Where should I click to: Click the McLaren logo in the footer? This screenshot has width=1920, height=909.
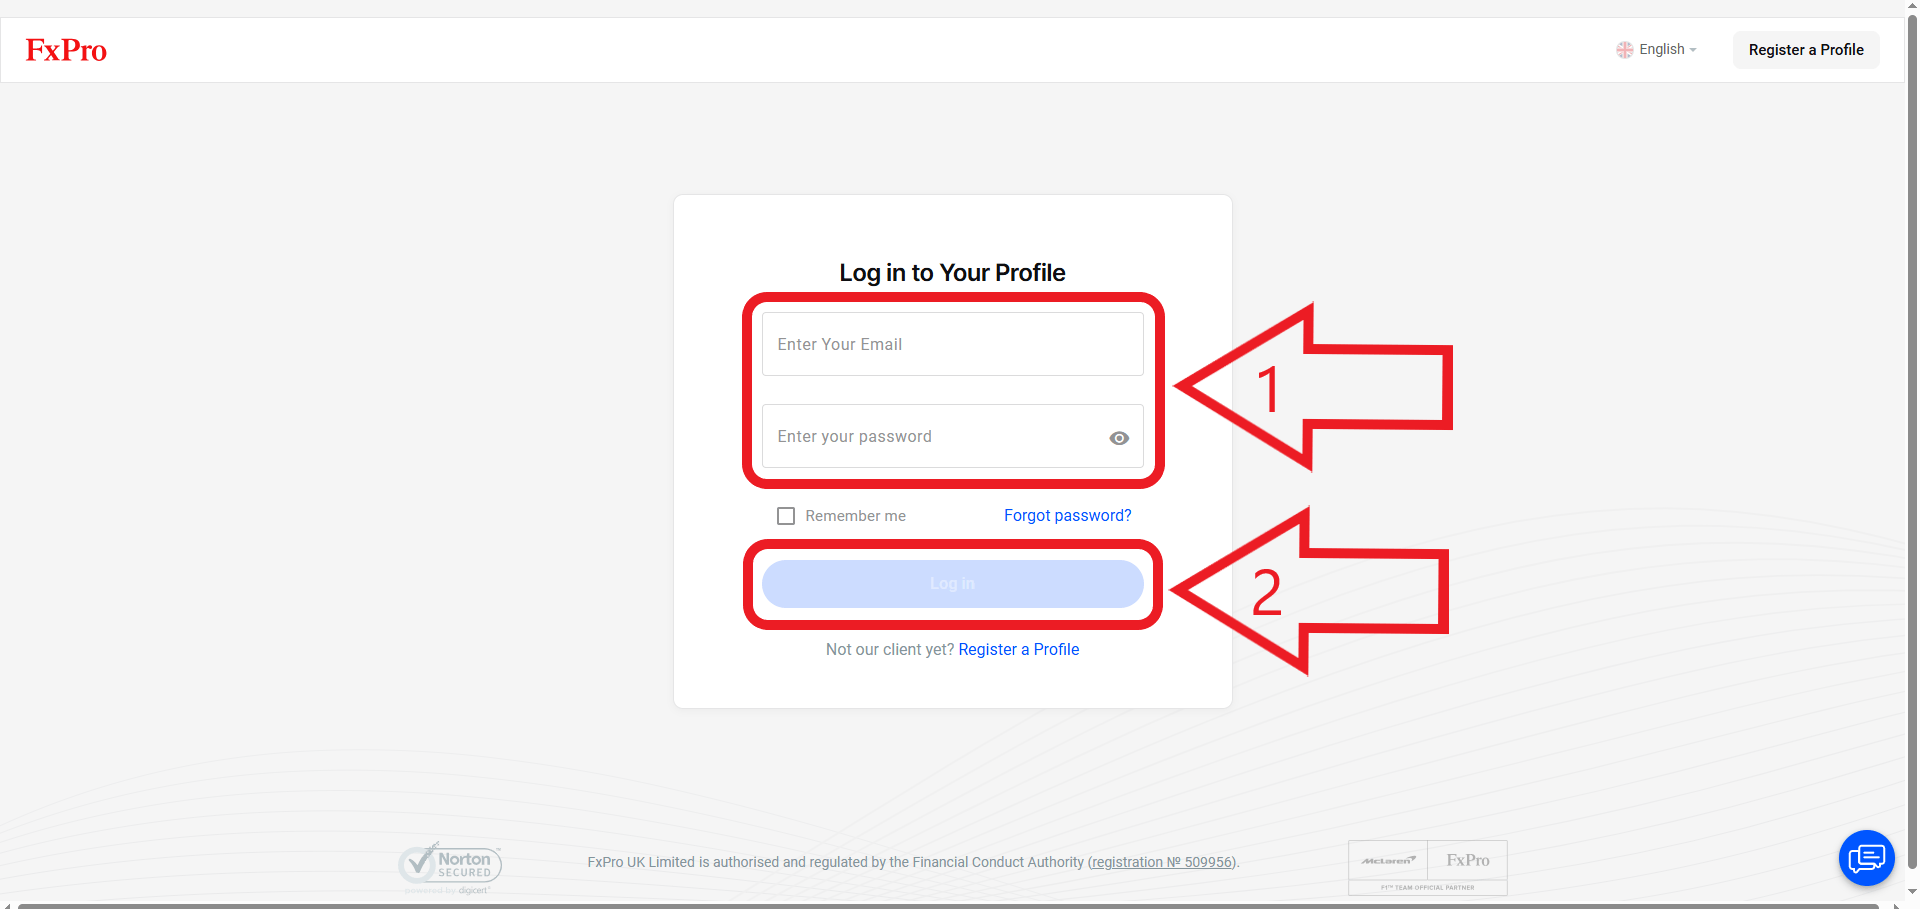1388,860
